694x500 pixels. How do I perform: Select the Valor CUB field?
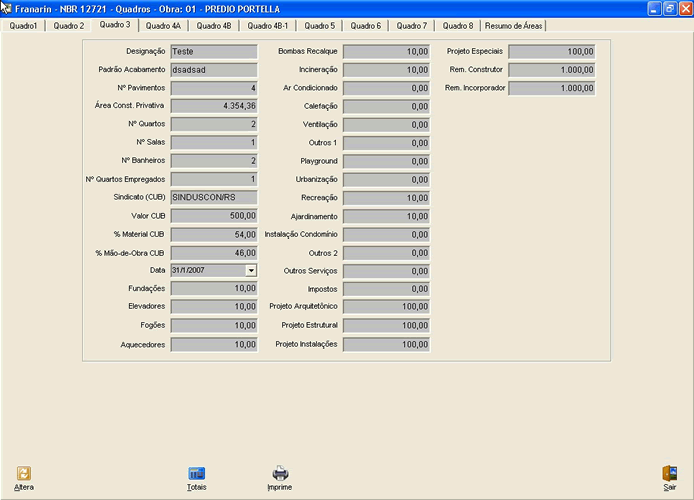point(214,216)
